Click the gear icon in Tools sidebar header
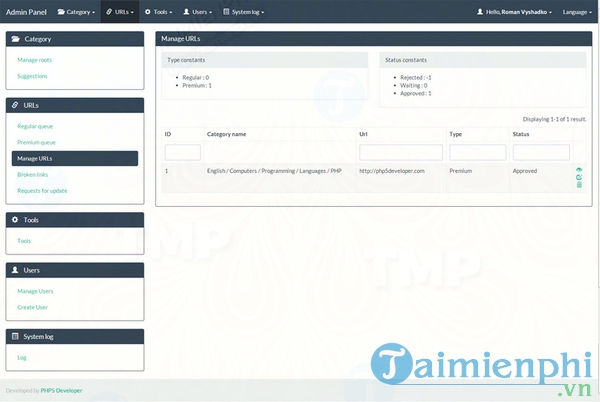Viewport: 600px width, 402px height. coord(15,220)
